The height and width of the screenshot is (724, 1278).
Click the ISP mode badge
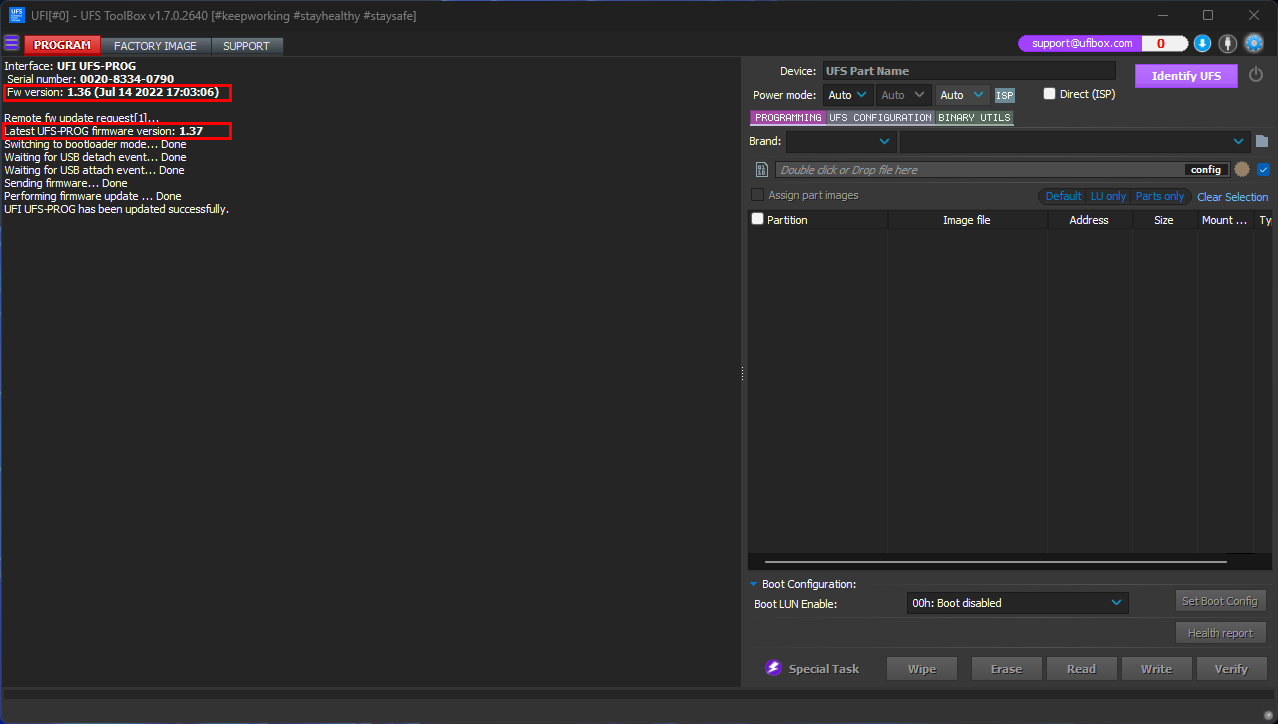pos(1004,95)
